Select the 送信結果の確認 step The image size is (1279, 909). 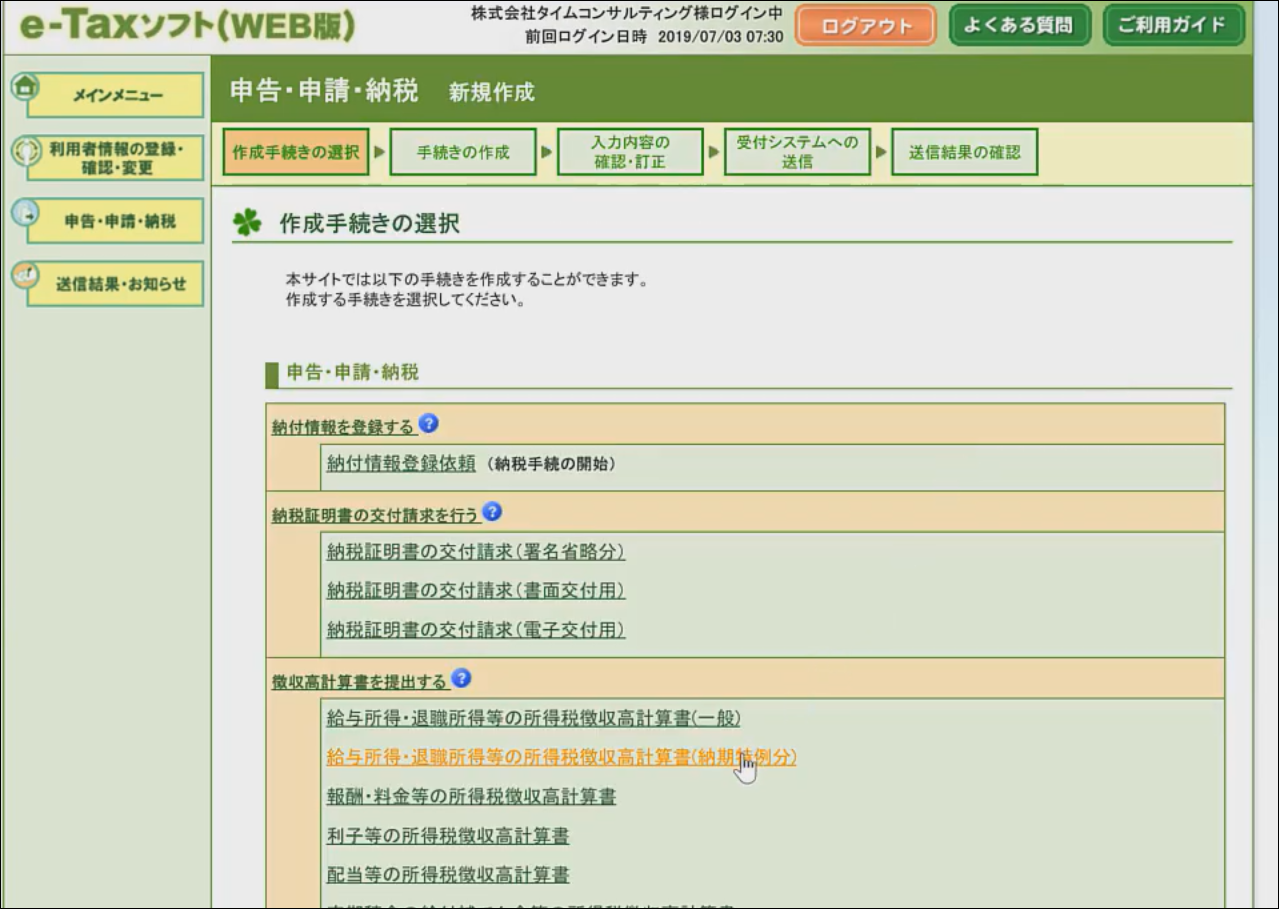point(964,152)
